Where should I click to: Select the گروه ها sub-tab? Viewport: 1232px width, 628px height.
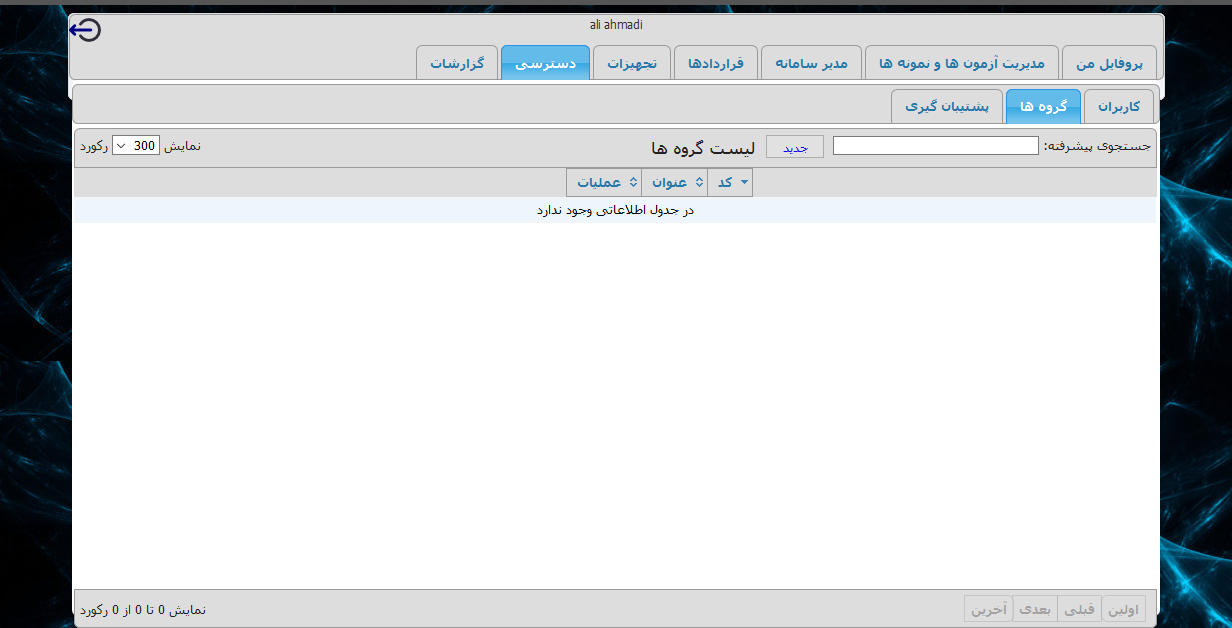pyautogui.click(x=1043, y=106)
